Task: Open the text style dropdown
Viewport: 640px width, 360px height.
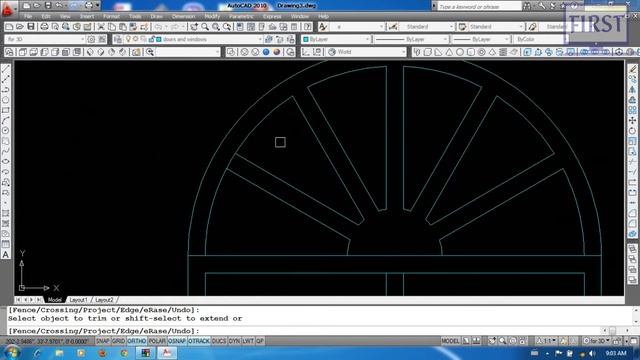Action: 357,27
